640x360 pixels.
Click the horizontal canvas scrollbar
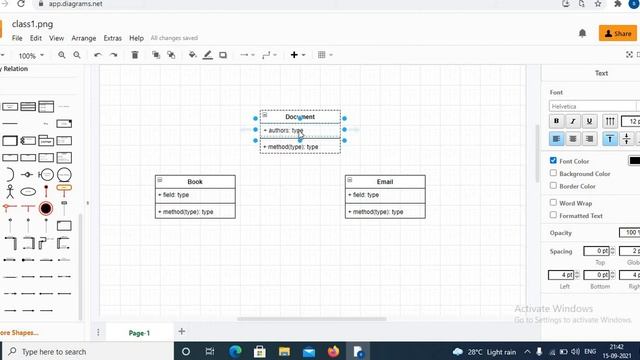click(311, 319)
